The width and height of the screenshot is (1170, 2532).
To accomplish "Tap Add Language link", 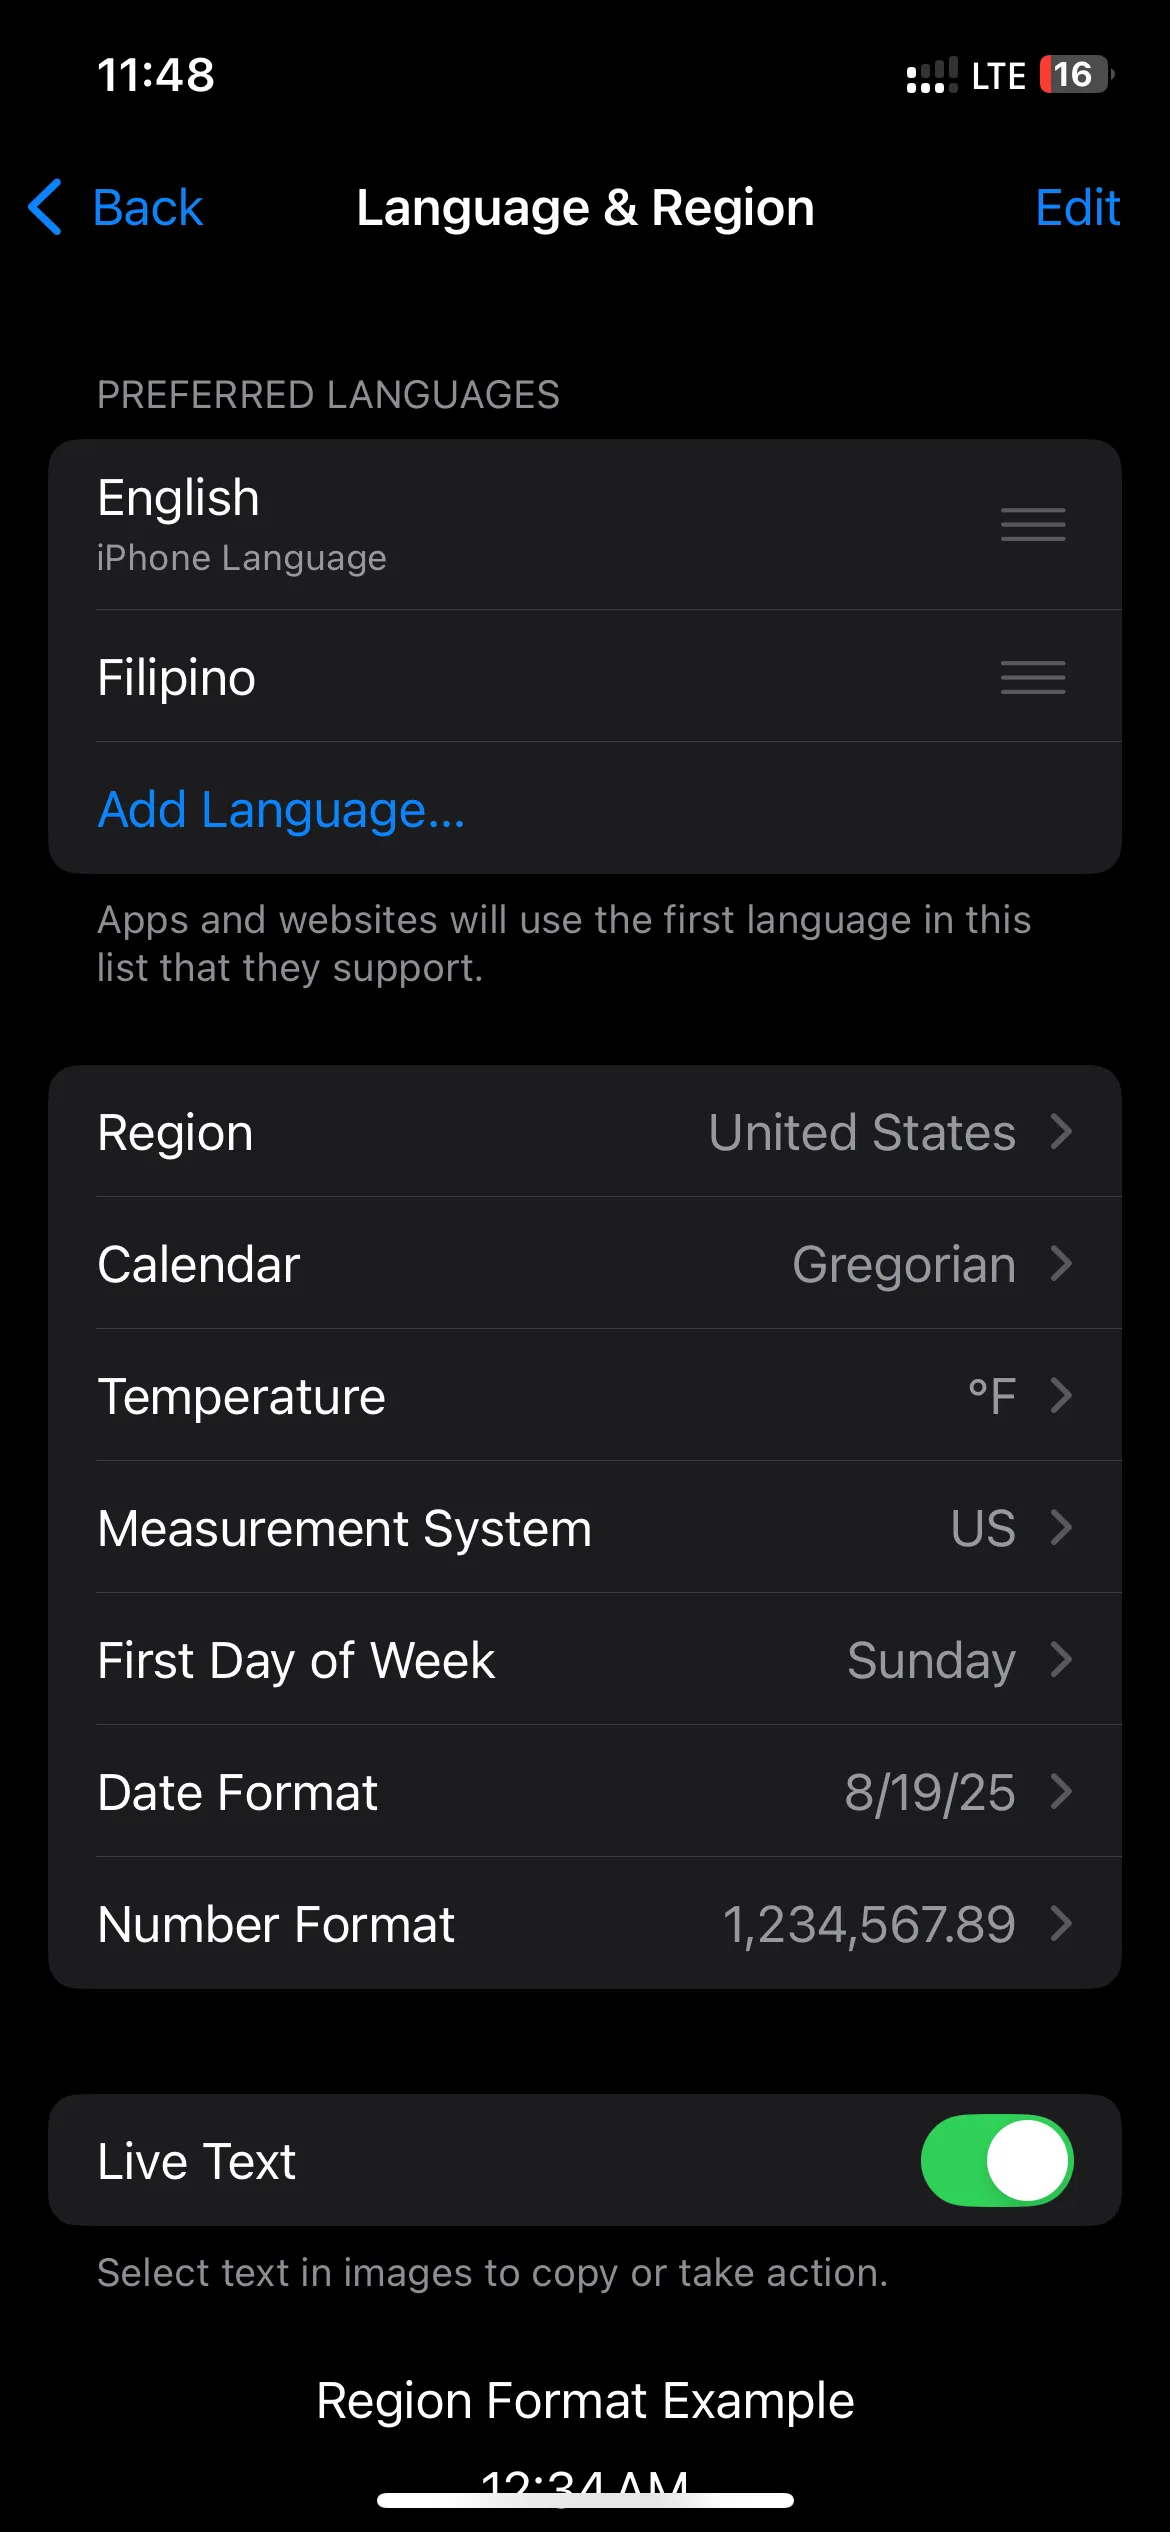I will click(x=281, y=809).
